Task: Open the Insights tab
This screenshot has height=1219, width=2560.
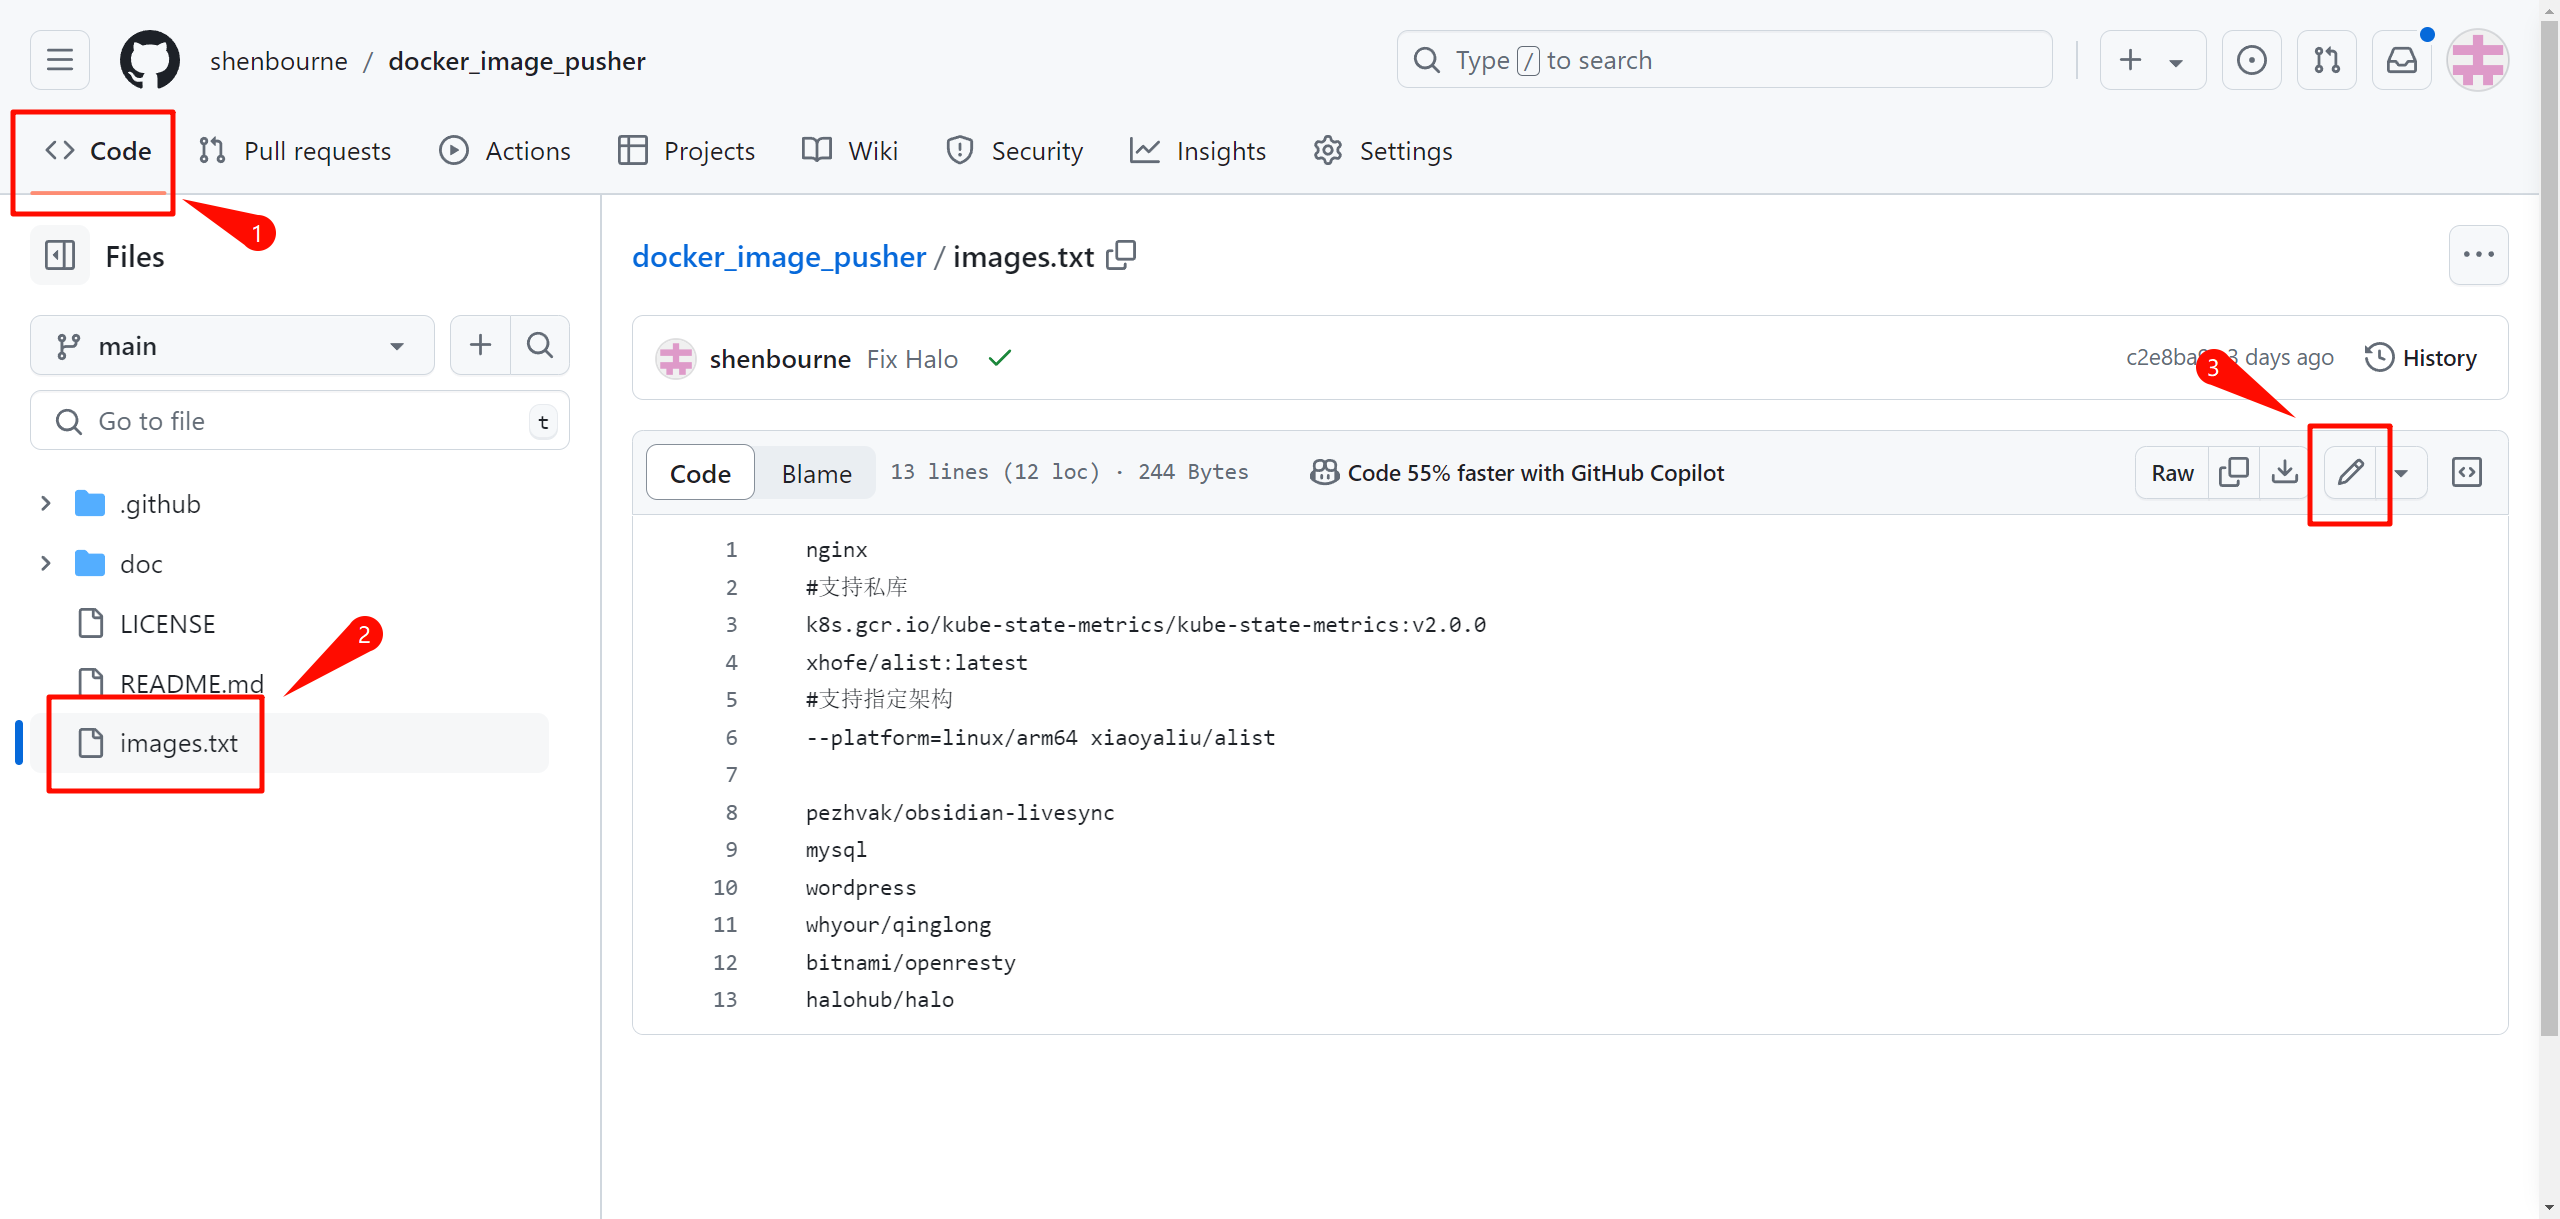Action: point(1198,150)
